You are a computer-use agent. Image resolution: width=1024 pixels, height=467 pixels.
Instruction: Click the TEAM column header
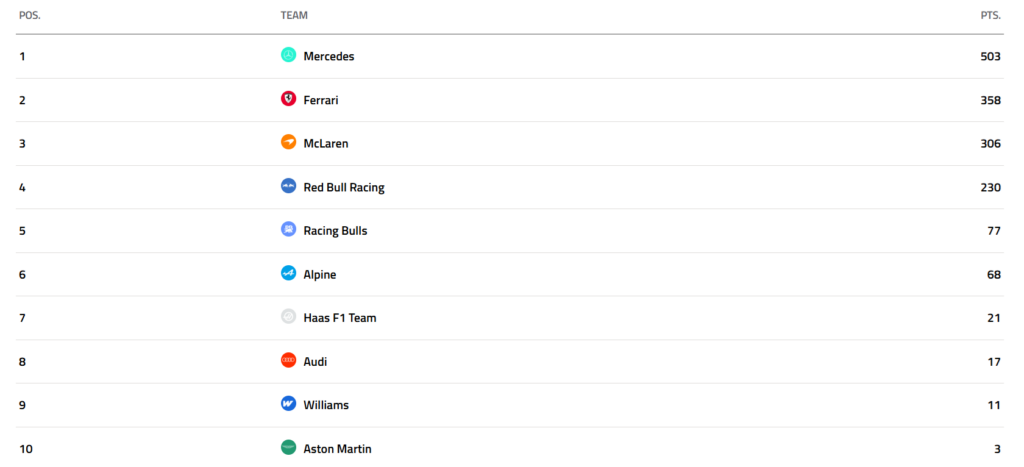tap(294, 15)
